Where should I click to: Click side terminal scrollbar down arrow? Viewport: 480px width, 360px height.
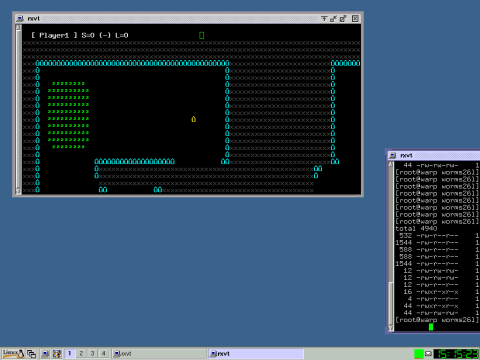pos(391,328)
